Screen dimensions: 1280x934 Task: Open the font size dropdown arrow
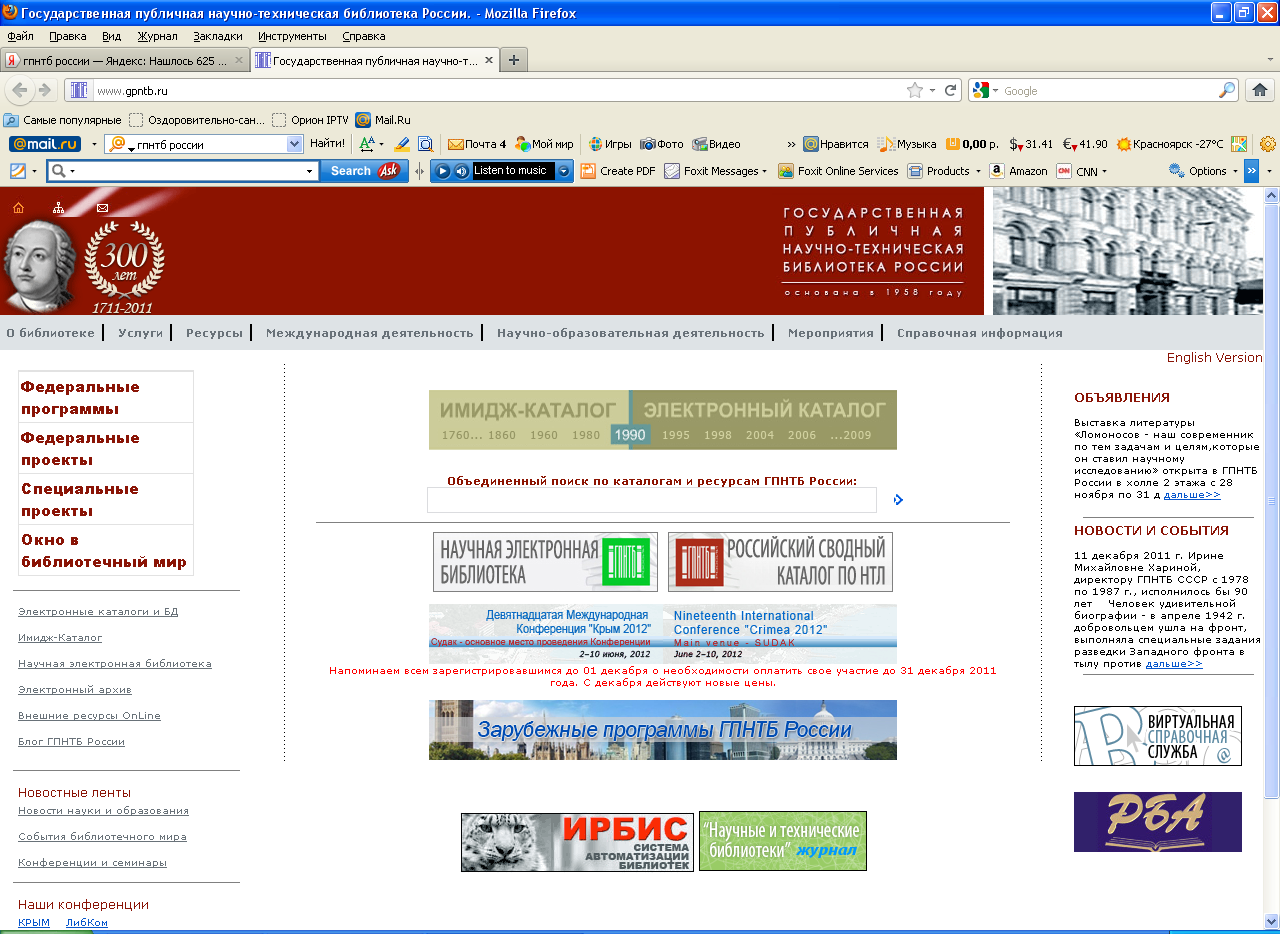(381, 144)
